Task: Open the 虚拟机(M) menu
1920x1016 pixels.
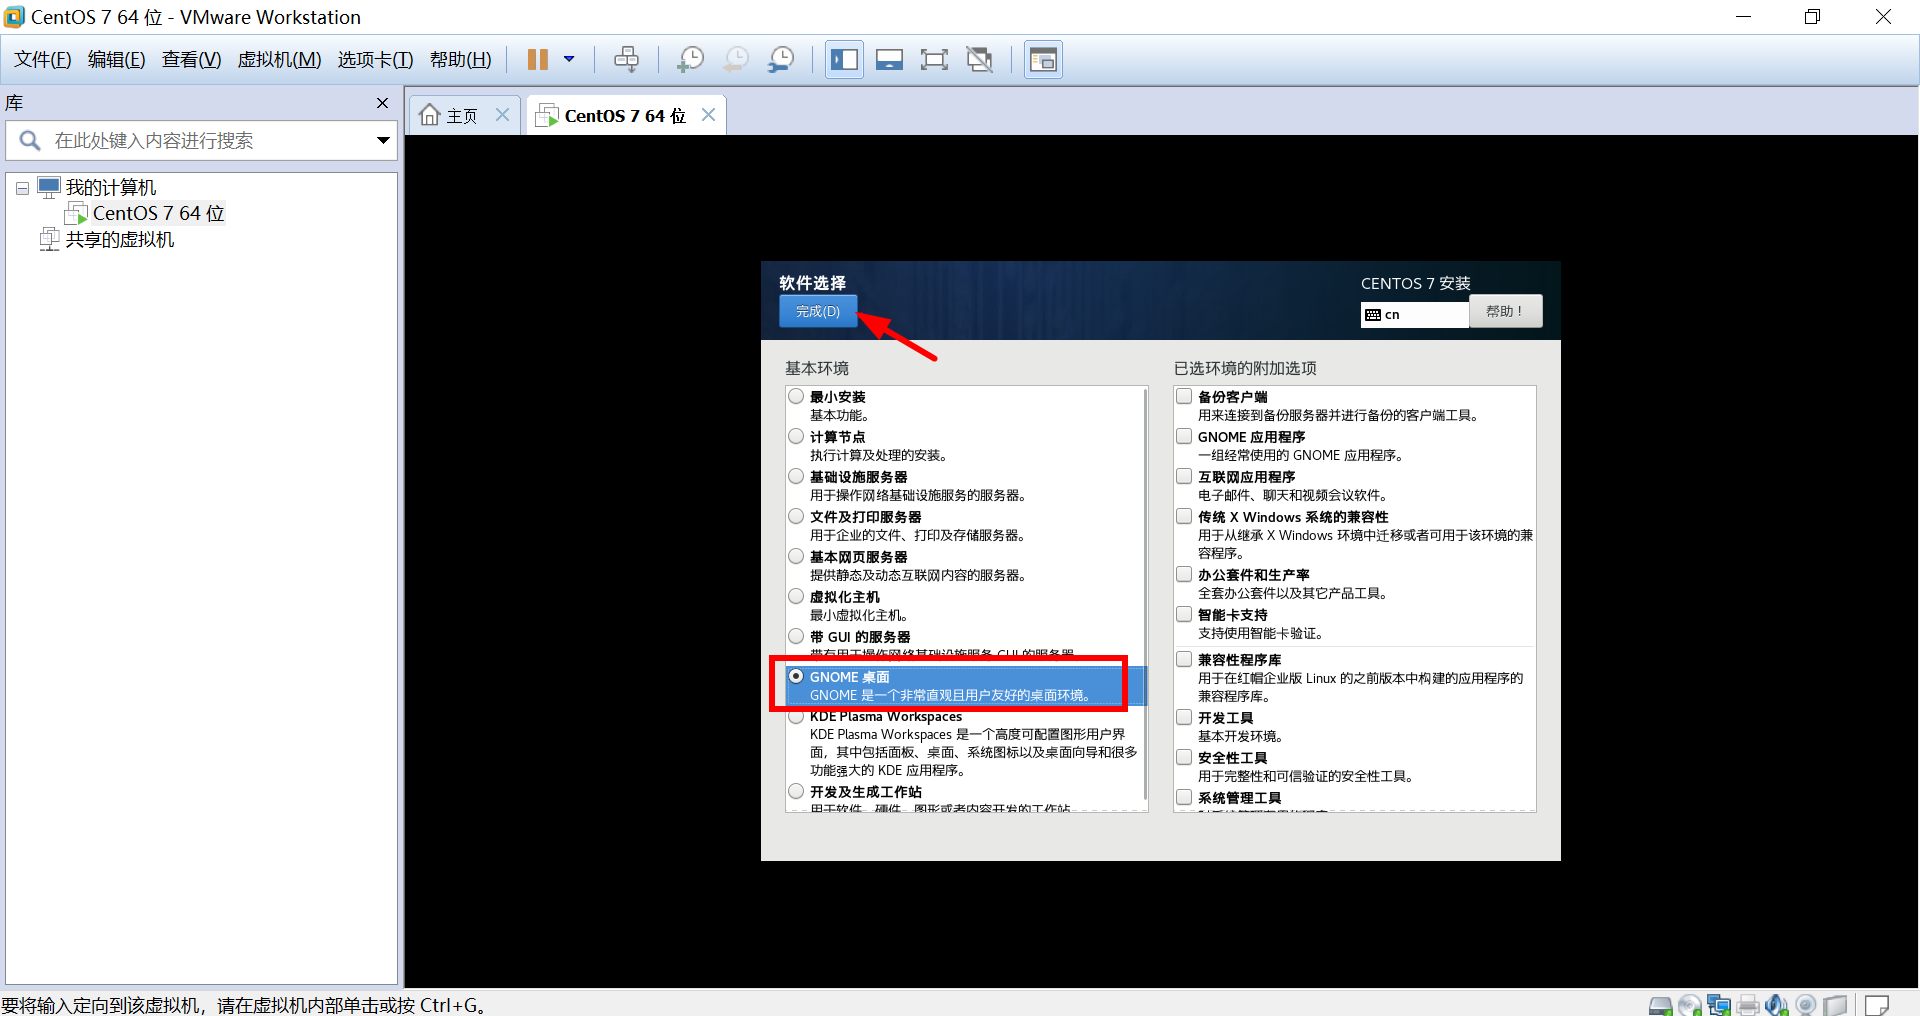Action: 279,60
